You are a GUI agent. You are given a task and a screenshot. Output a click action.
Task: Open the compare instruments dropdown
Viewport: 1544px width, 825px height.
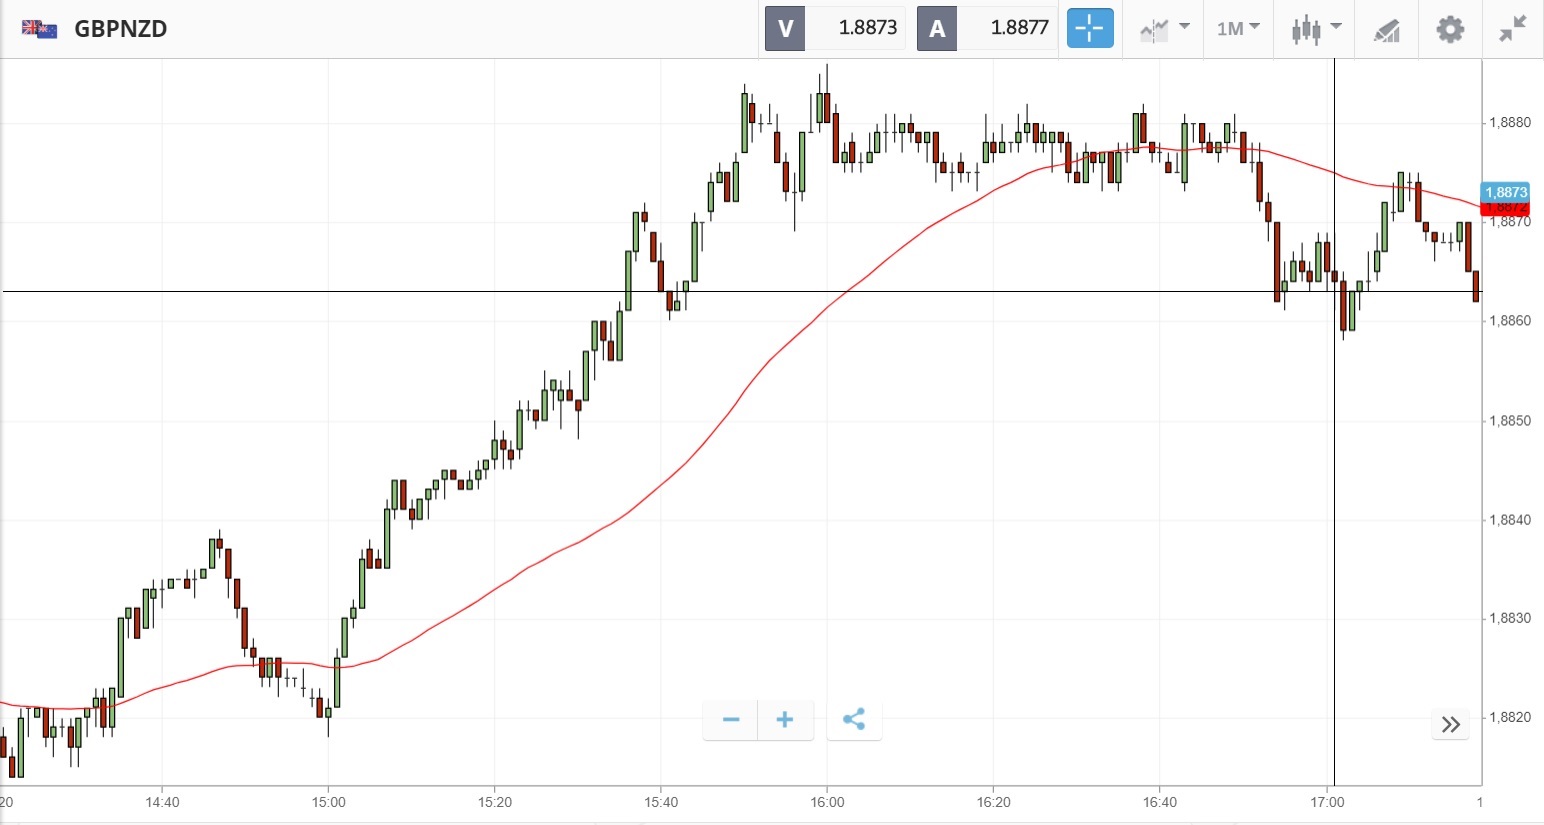(1164, 28)
